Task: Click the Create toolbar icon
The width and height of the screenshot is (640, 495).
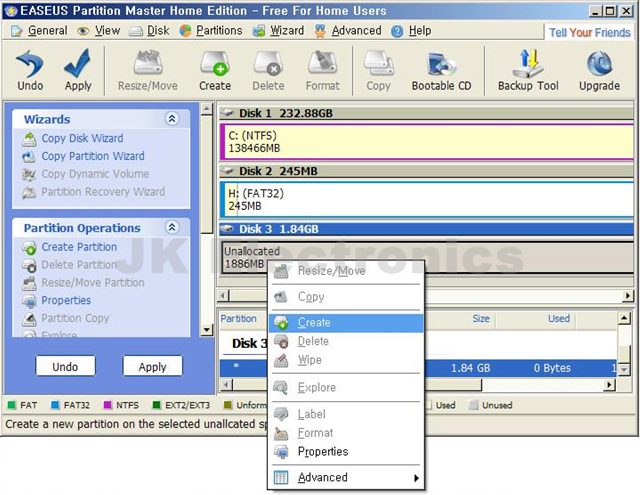Action: coord(215,70)
